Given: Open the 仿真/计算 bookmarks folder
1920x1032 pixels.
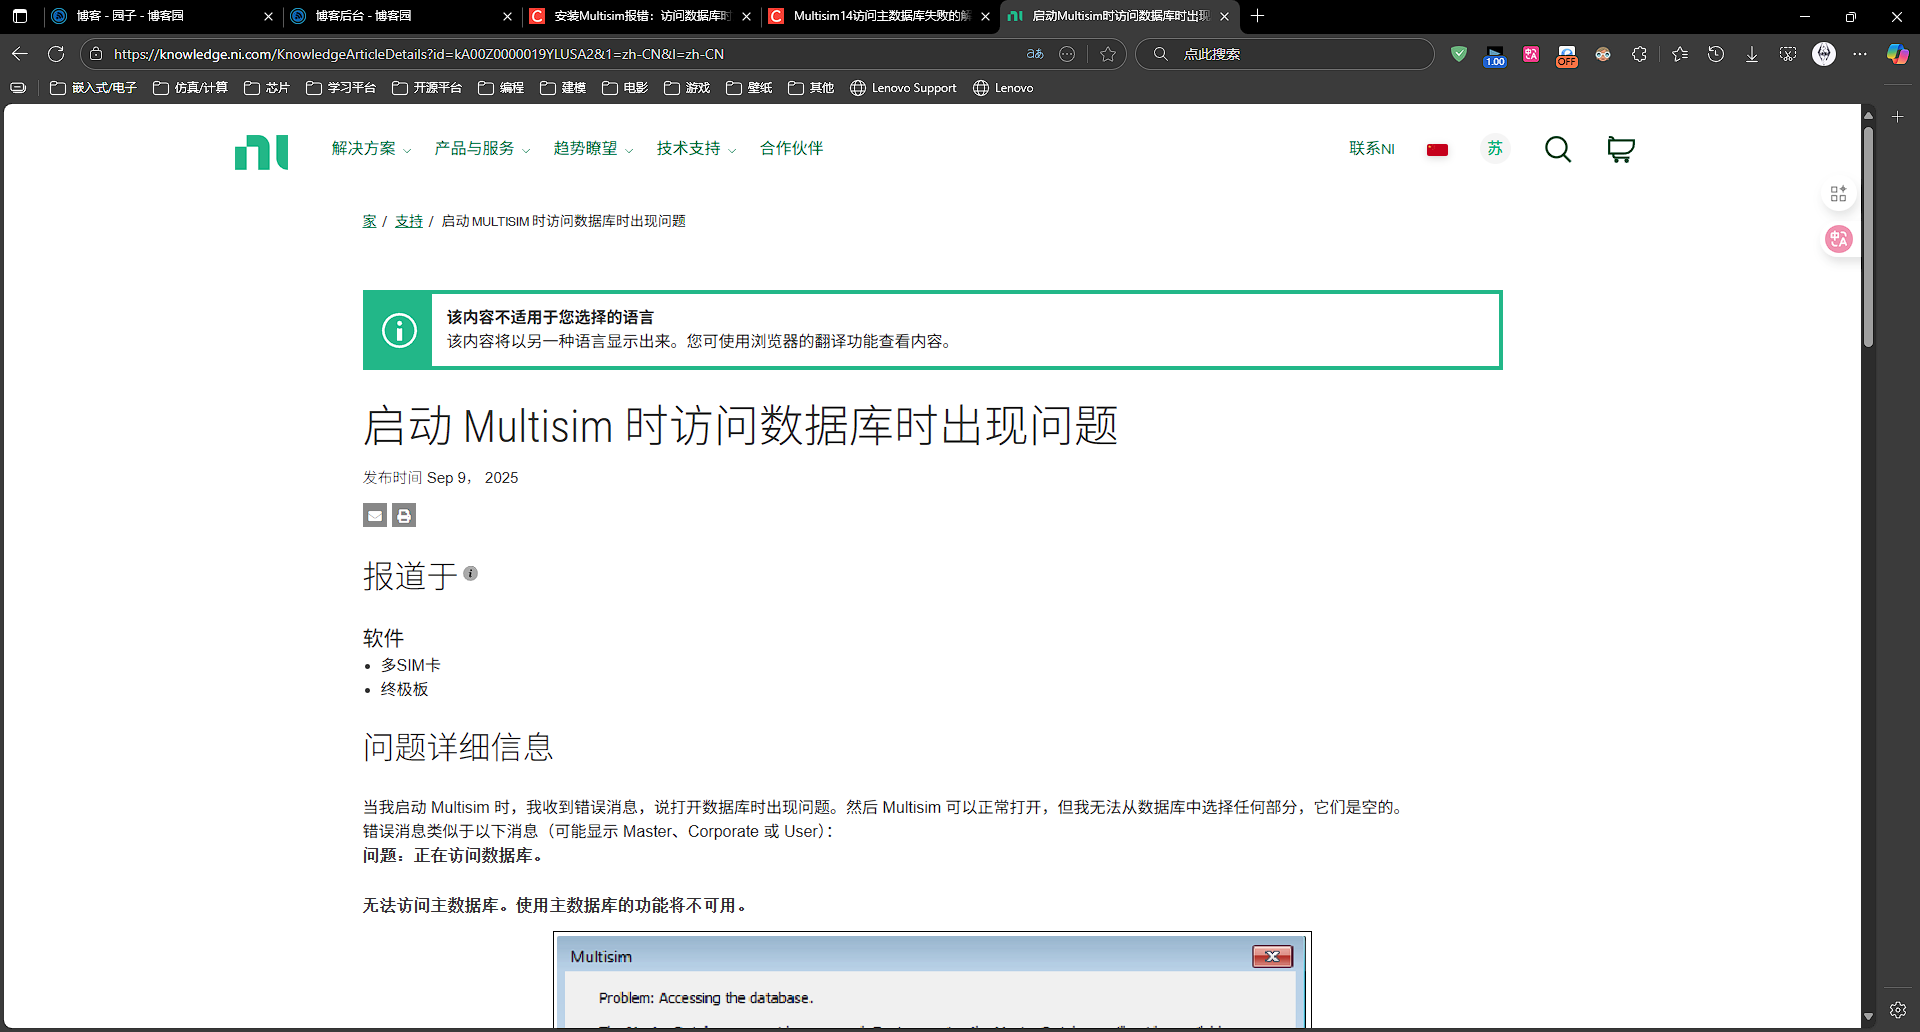Looking at the screenshot, I should (x=191, y=88).
